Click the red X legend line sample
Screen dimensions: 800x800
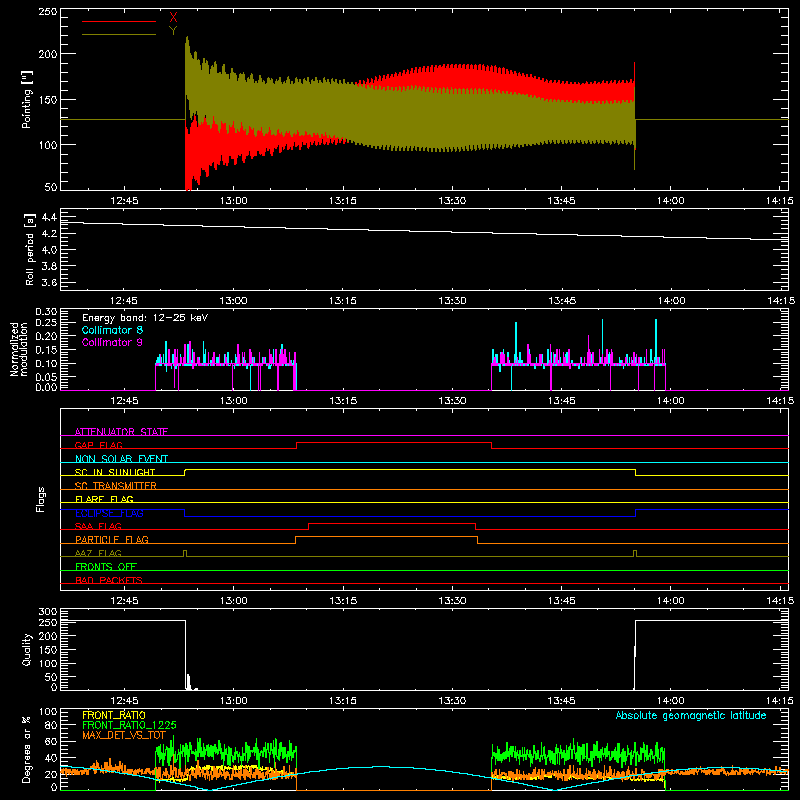(x=119, y=21)
